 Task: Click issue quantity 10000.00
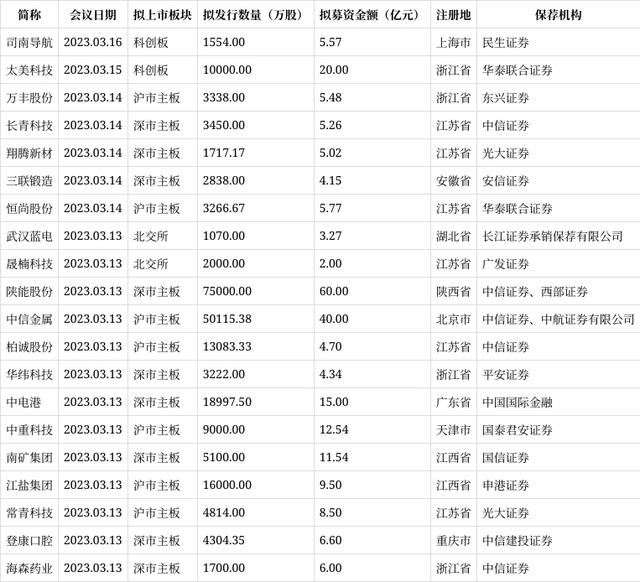227,70
